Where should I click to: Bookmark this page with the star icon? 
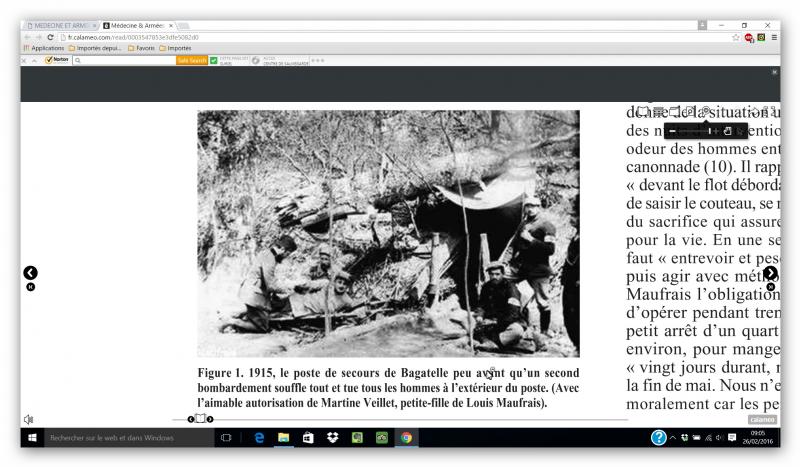tap(735, 37)
